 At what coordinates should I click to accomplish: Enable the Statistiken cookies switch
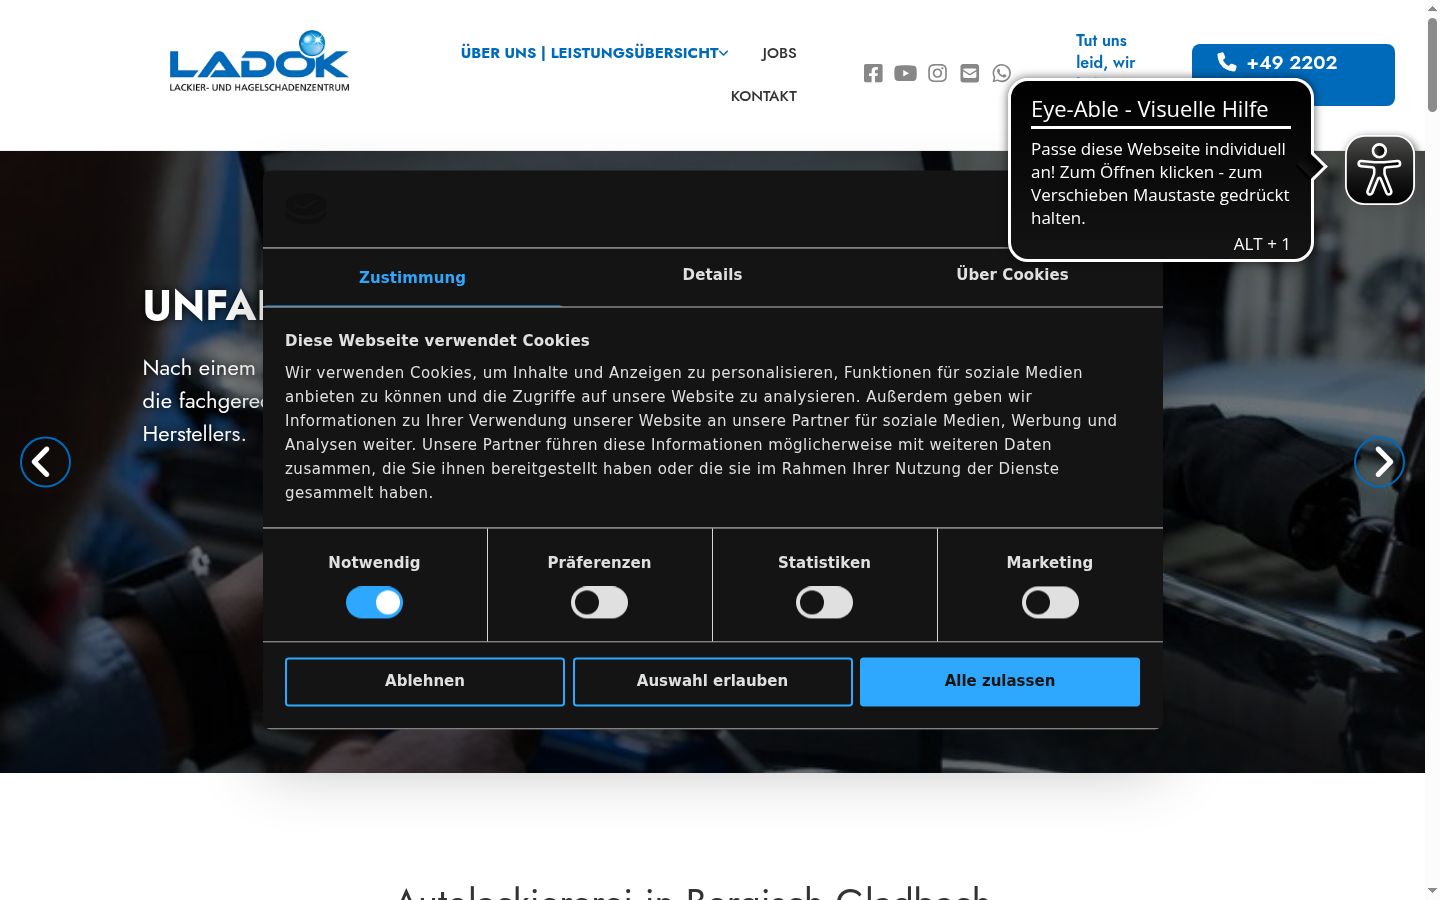[x=824, y=603]
